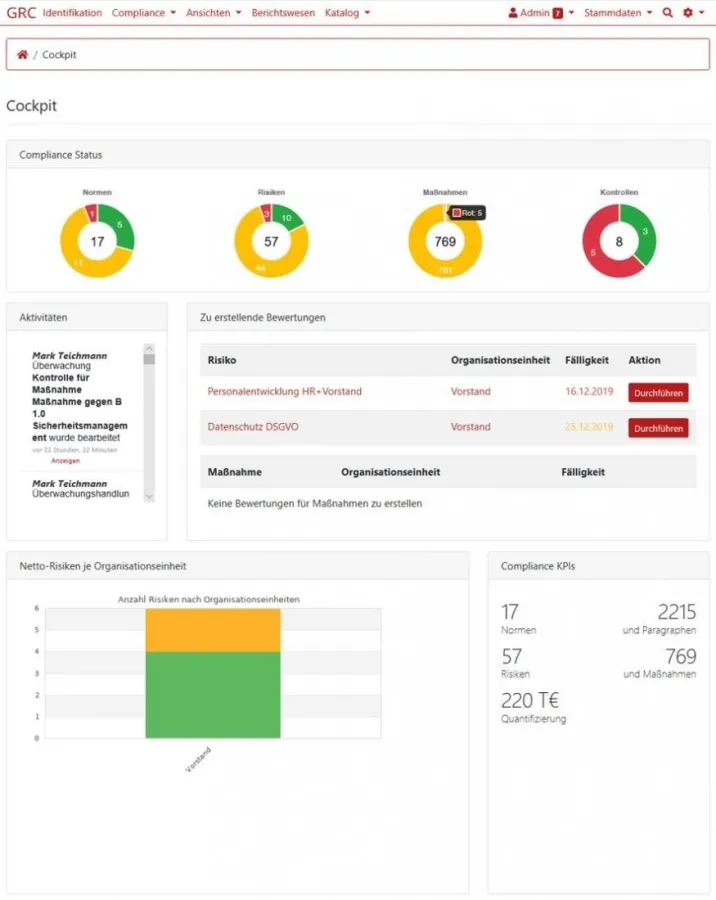
Task: Click Vorstand in Datenschutz DSGVO row
Action: click(470, 427)
